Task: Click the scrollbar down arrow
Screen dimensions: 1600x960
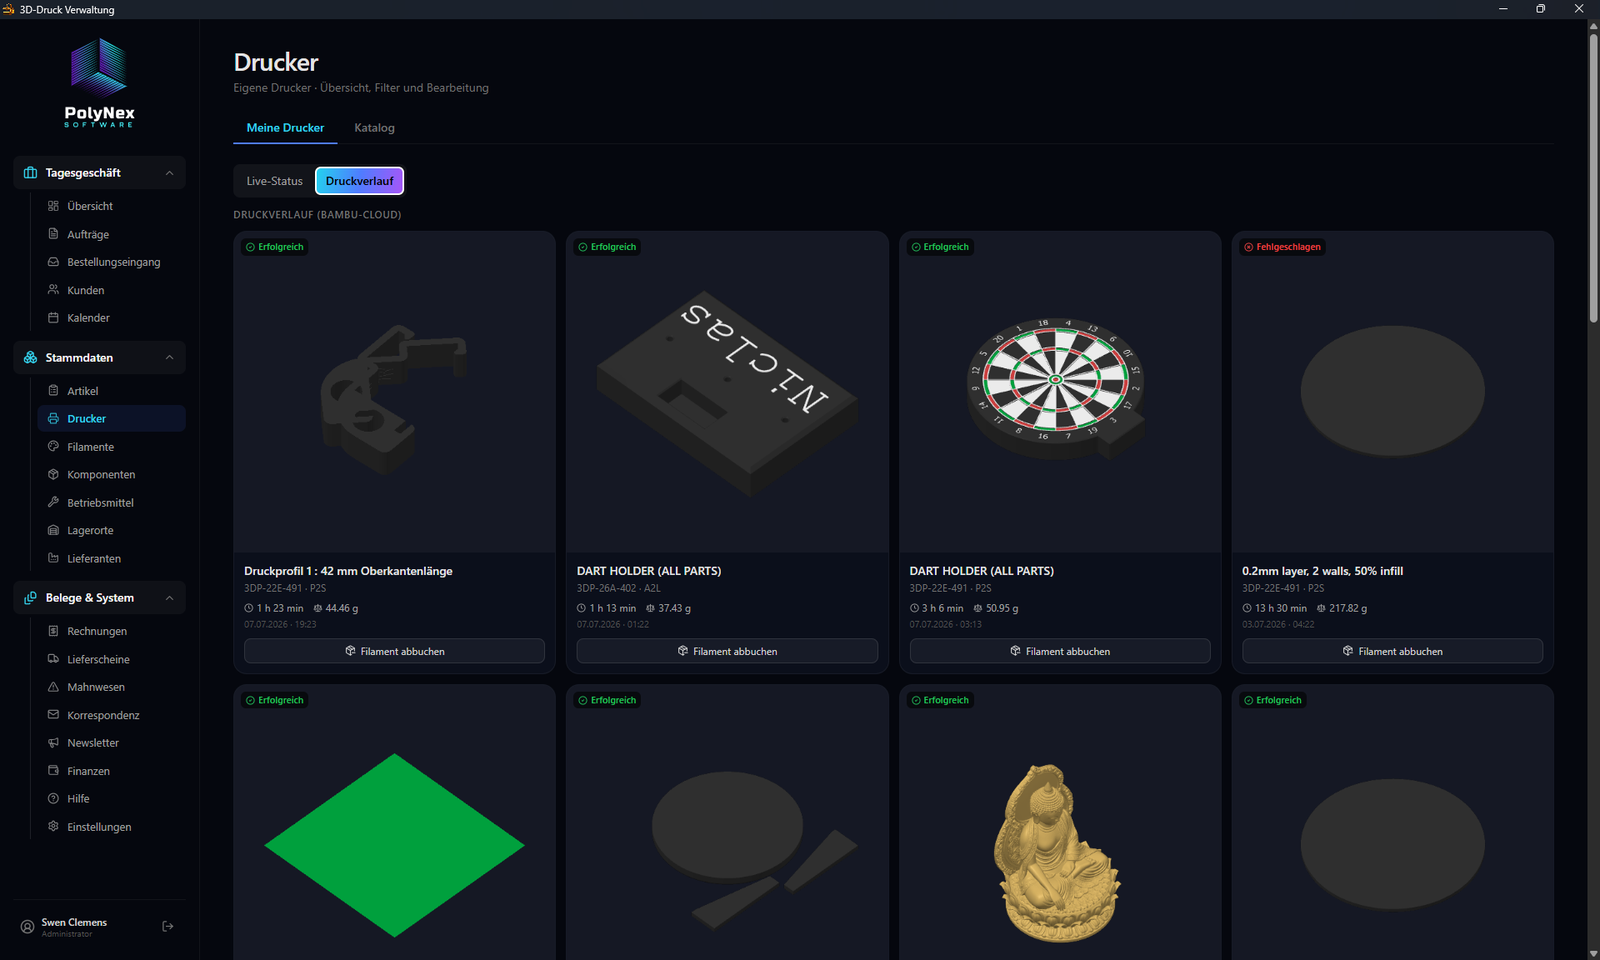Action: pos(1593,953)
